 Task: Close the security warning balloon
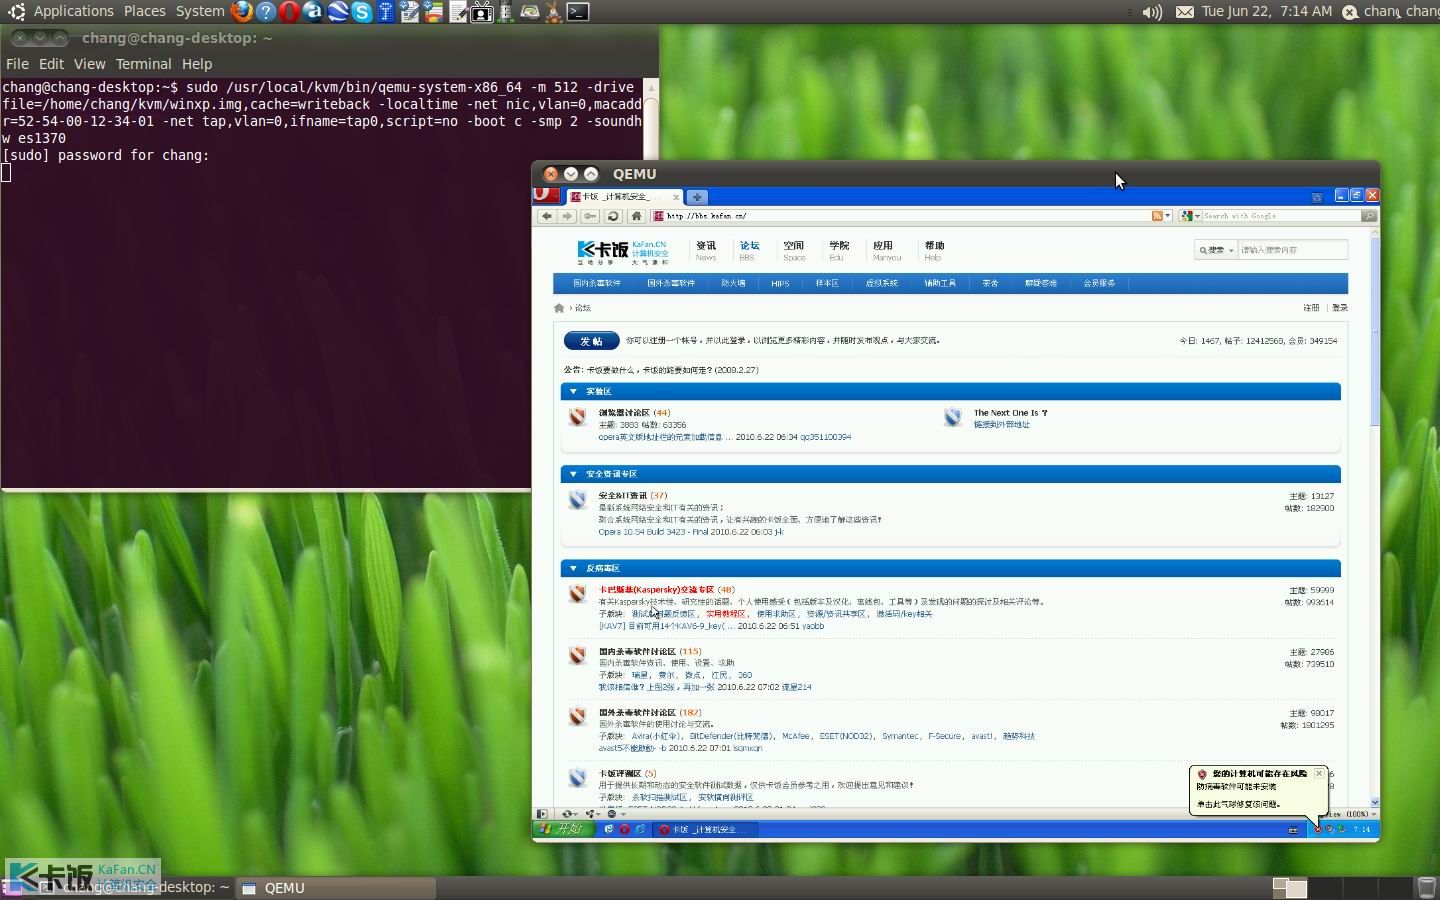click(1319, 773)
